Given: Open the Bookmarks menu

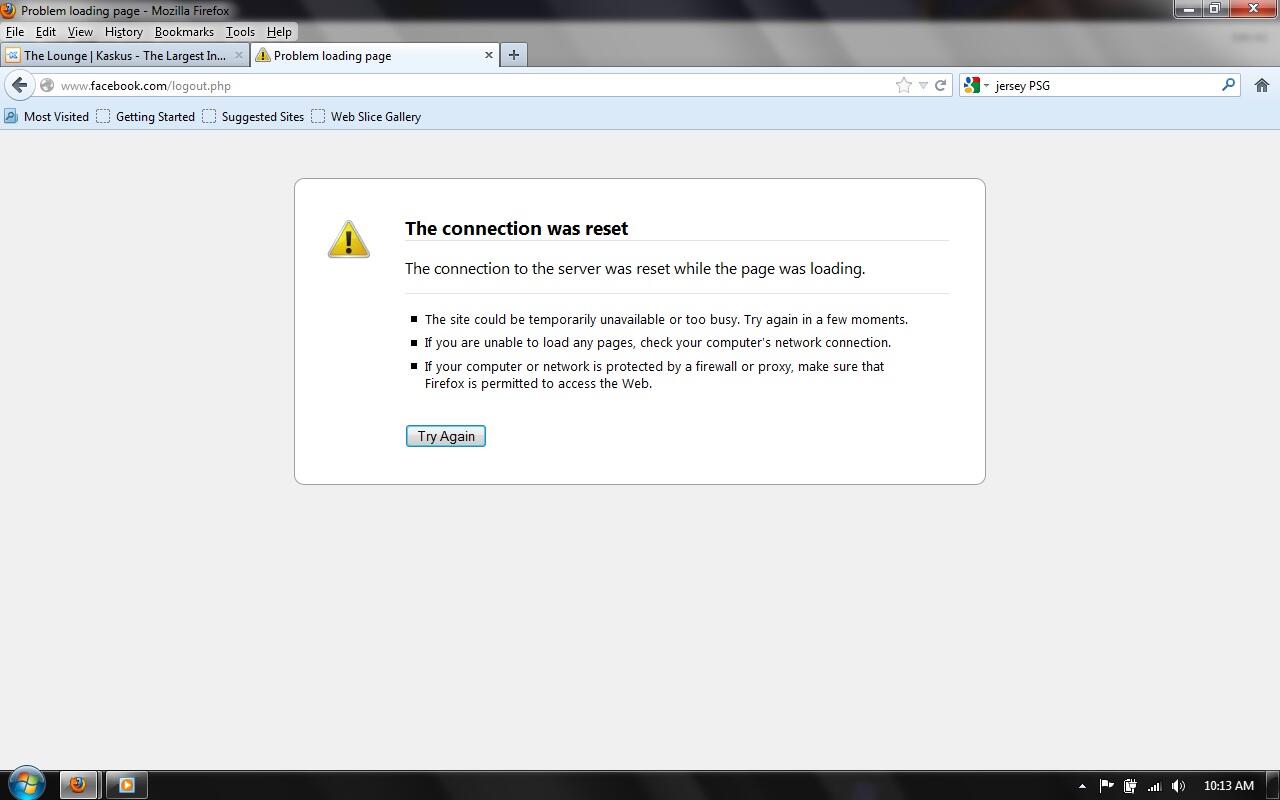Looking at the screenshot, I should pyautogui.click(x=184, y=32).
